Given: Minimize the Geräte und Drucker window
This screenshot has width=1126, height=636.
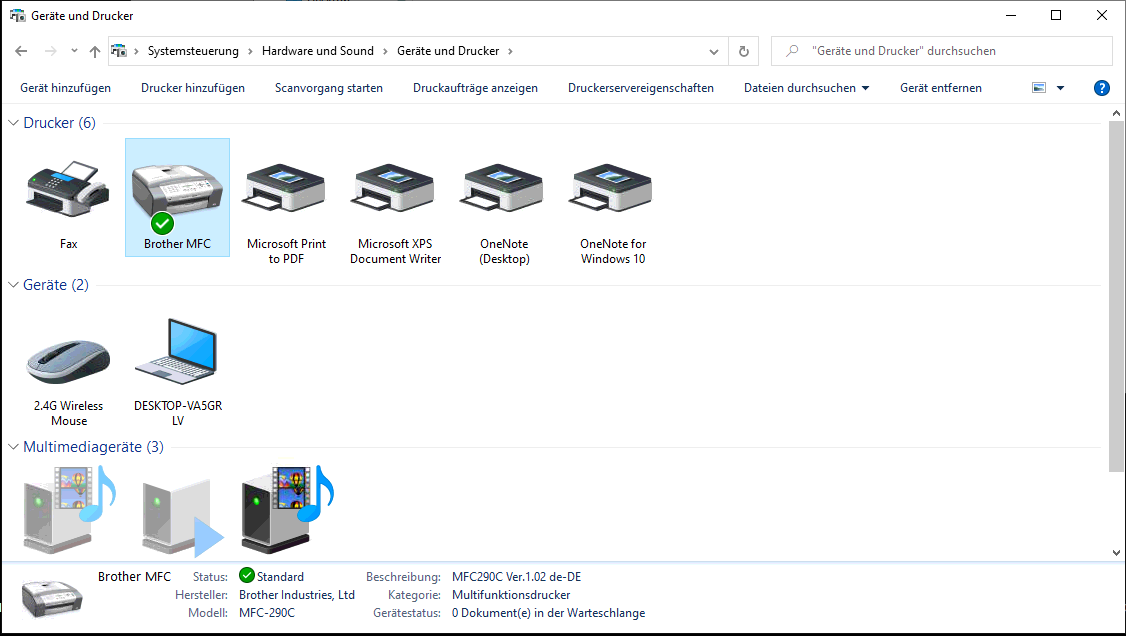Looking at the screenshot, I should tap(1011, 15).
